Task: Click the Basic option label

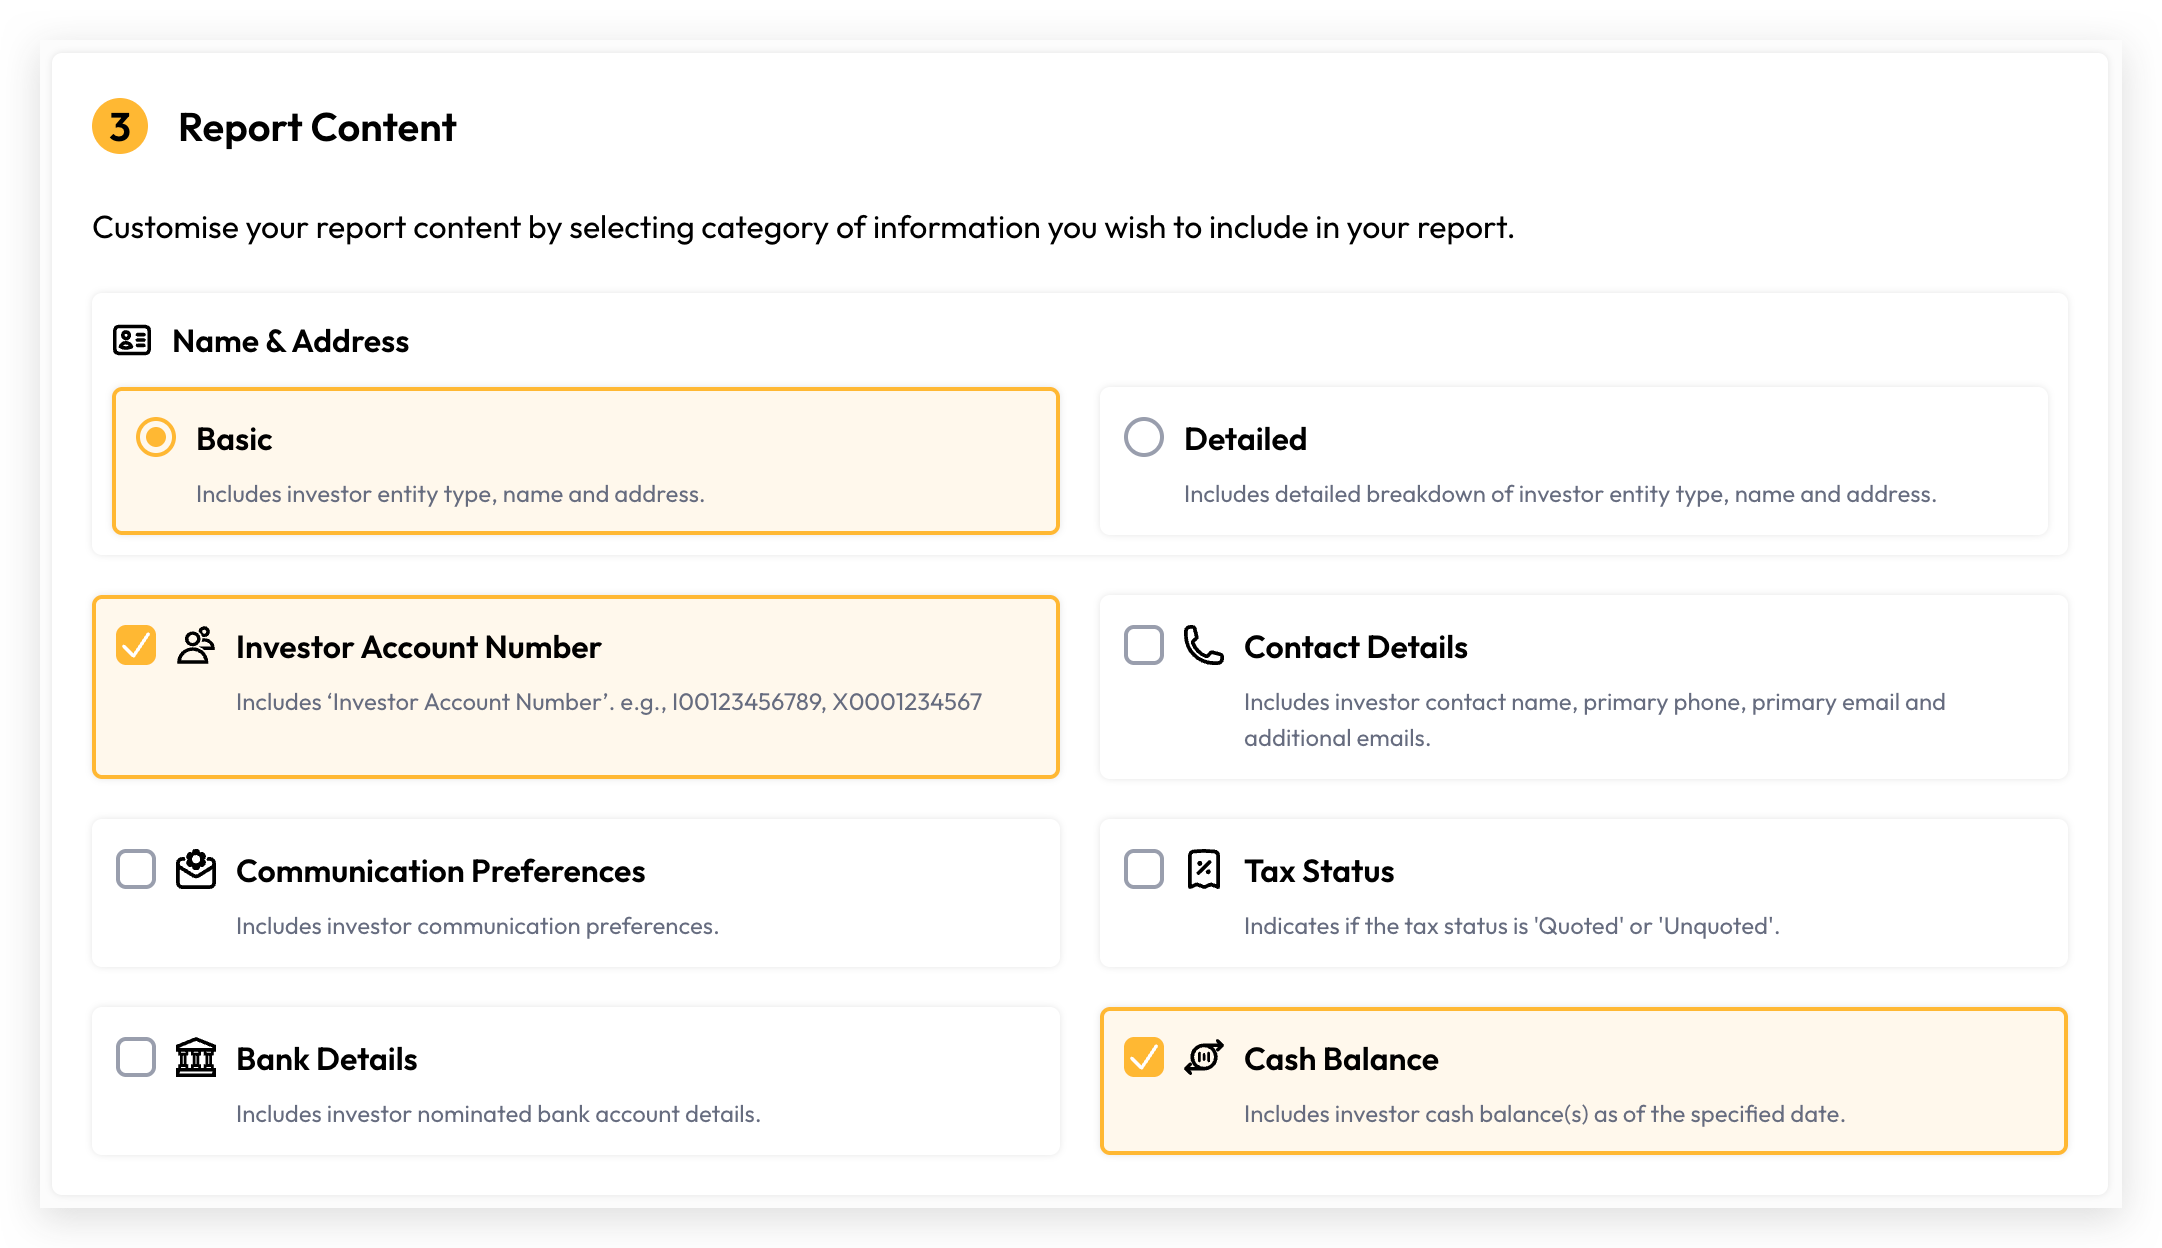Action: pos(234,439)
